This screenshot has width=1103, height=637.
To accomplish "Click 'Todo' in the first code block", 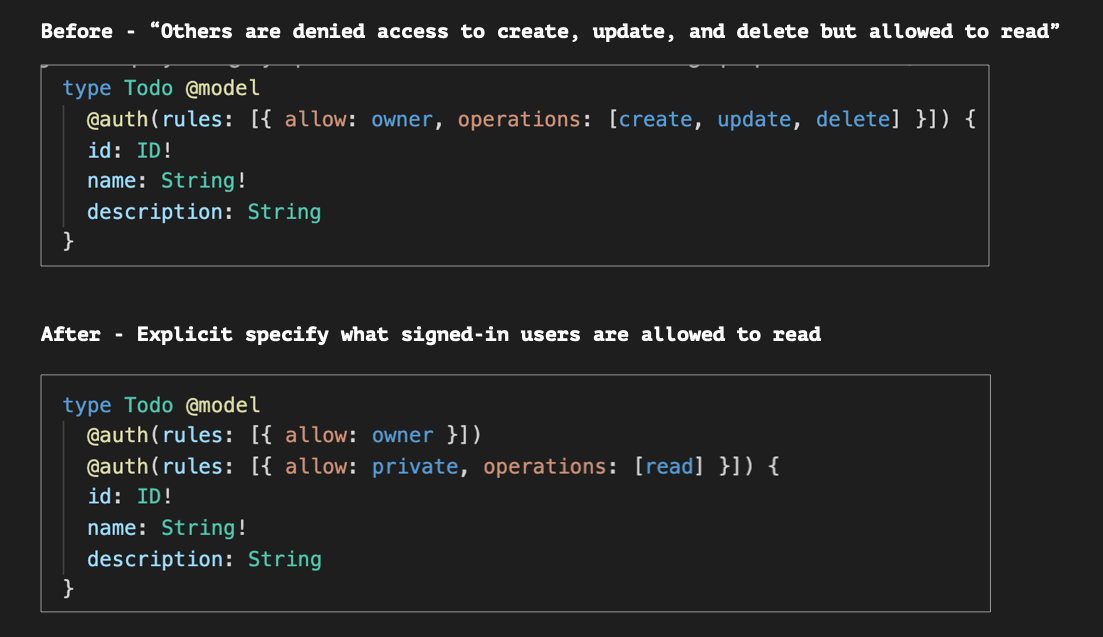I will coord(148,88).
